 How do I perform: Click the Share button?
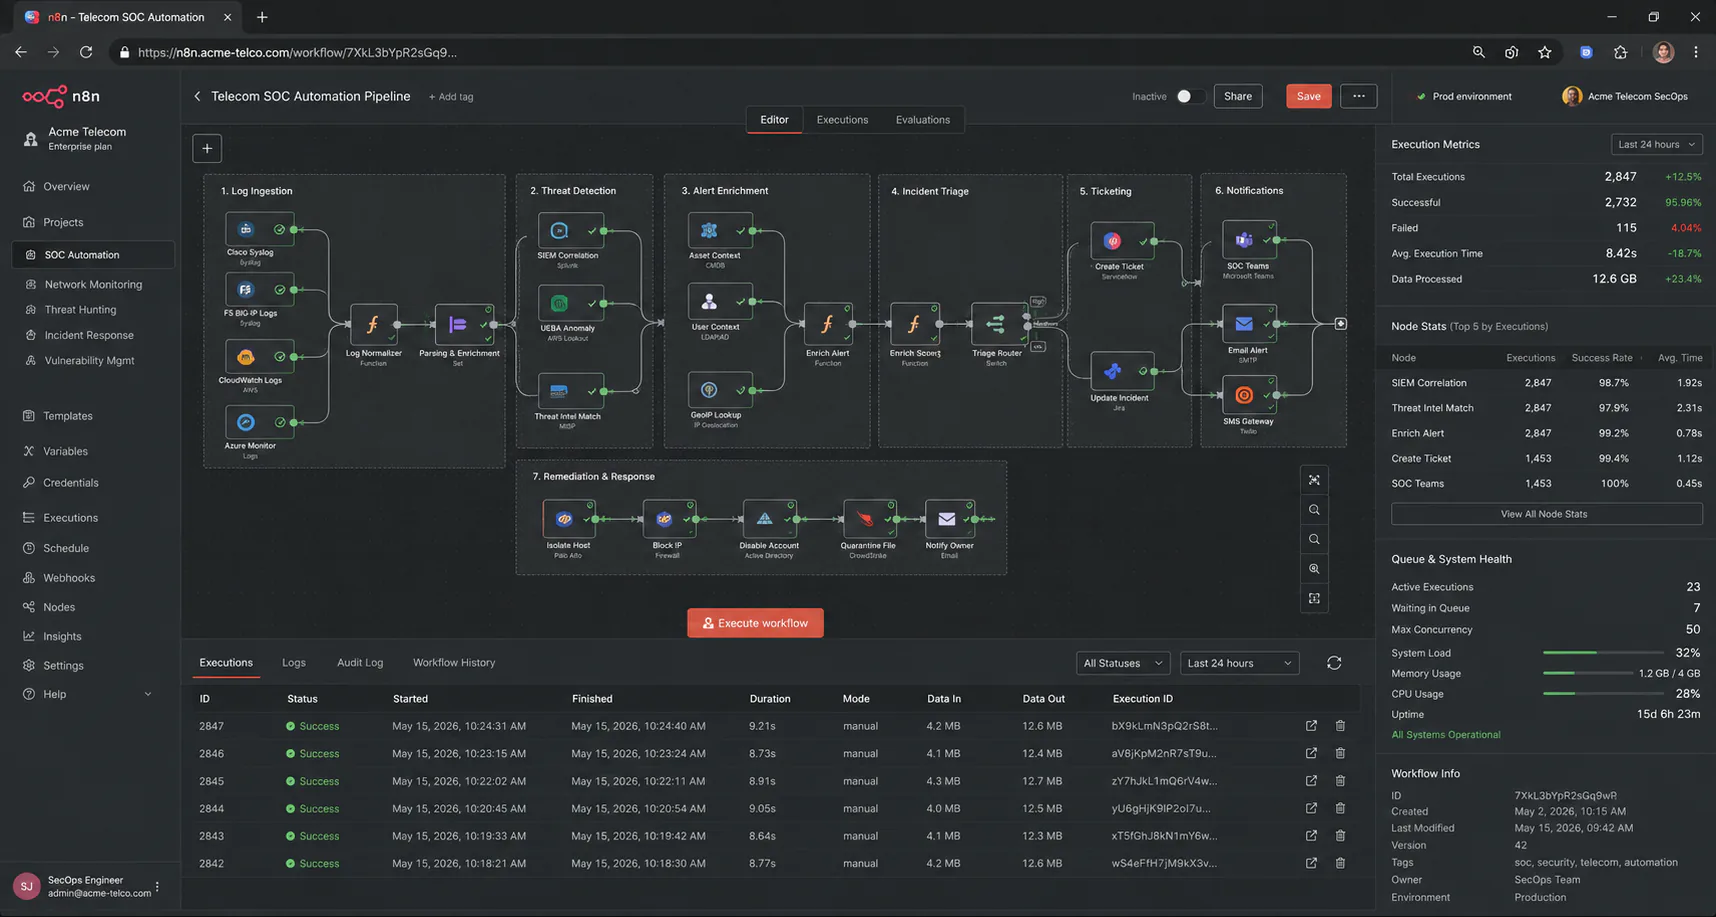[1238, 96]
